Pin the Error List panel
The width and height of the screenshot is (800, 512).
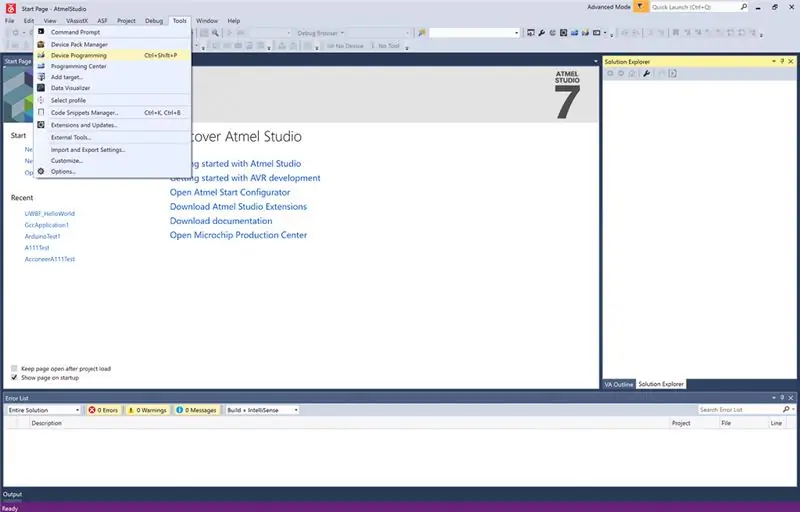tap(782, 398)
